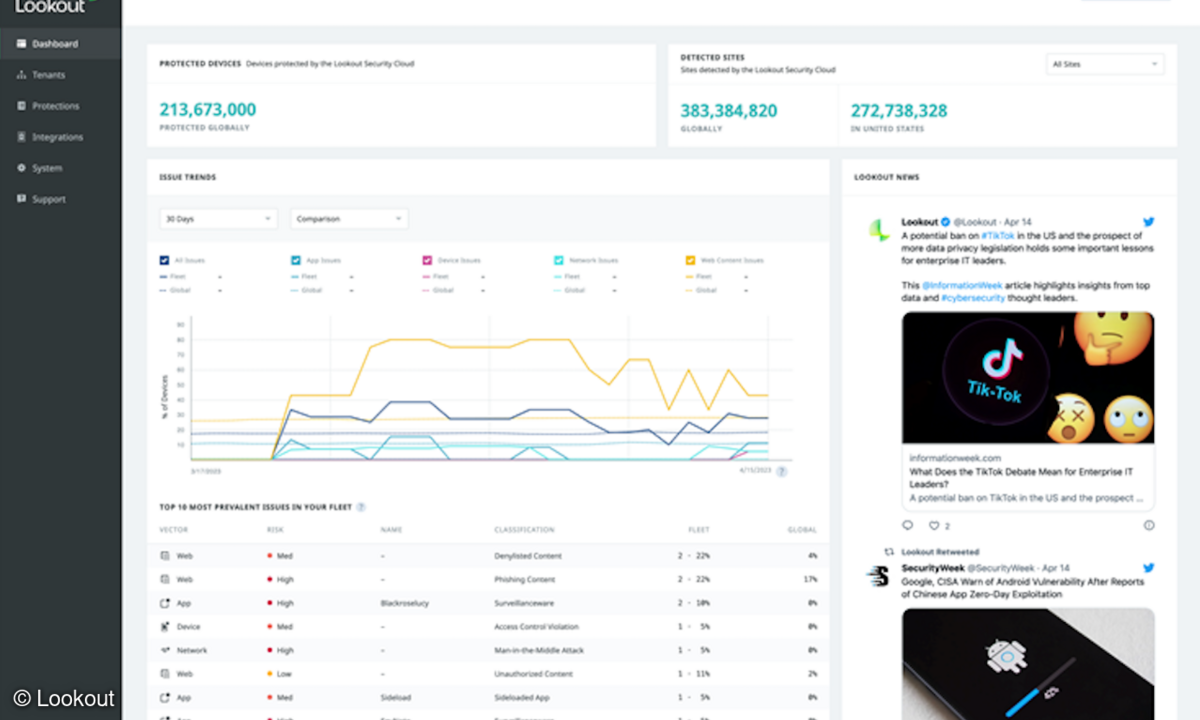This screenshot has width=1200, height=720.
Task: Open the @Lookout handle link in the tweet
Action: (x=973, y=222)
